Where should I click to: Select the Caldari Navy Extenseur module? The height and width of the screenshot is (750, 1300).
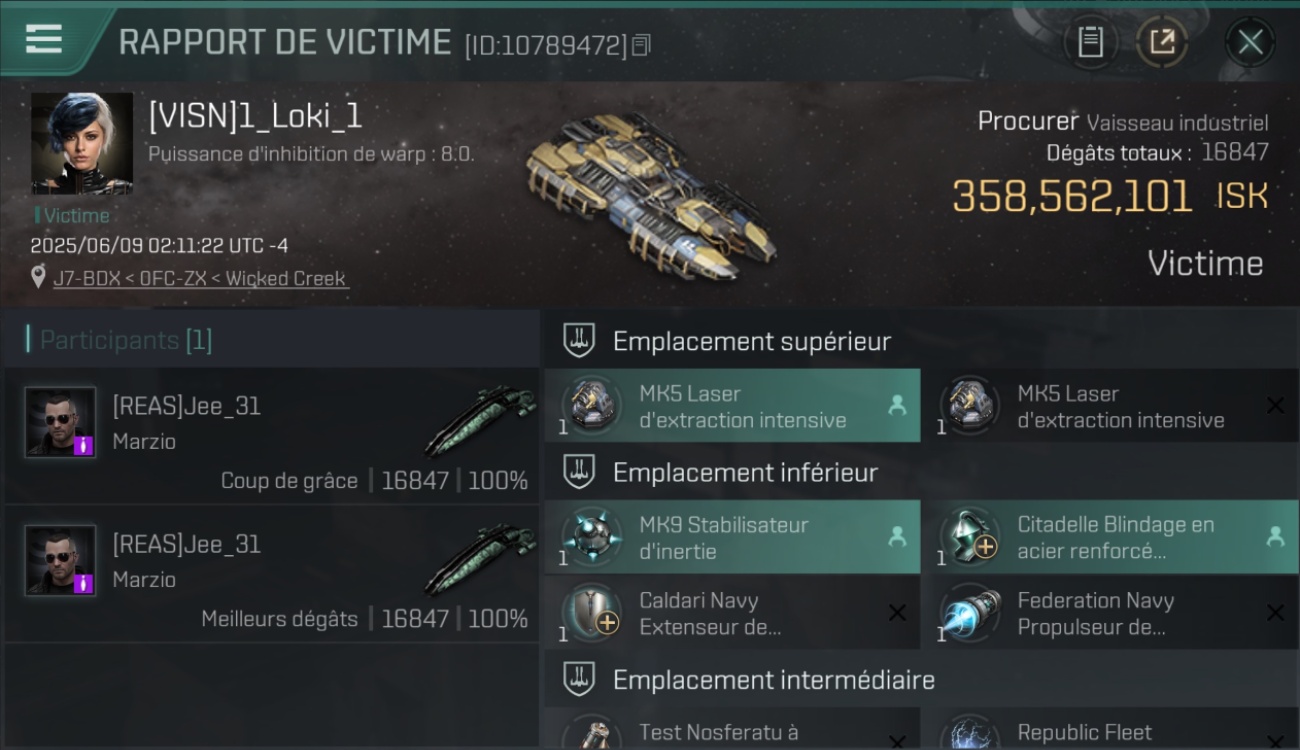(732, 613)
